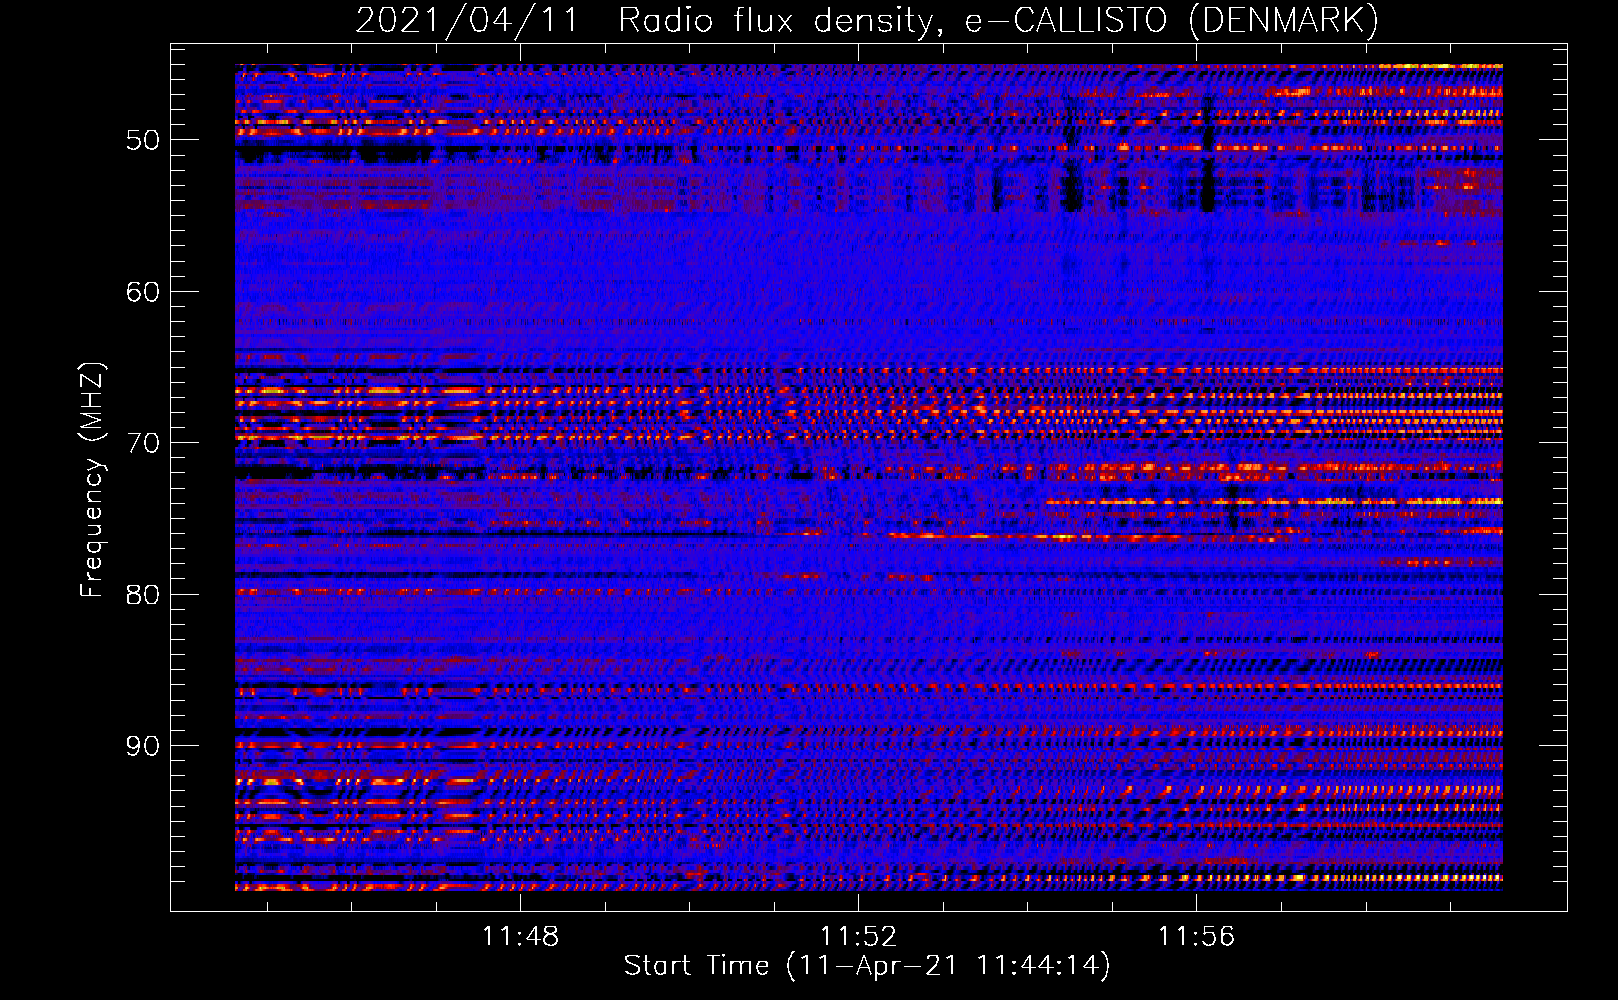Click the 11:52 time tick label
This screenshot has width=1618, height=1000.
tap(859, 936)
